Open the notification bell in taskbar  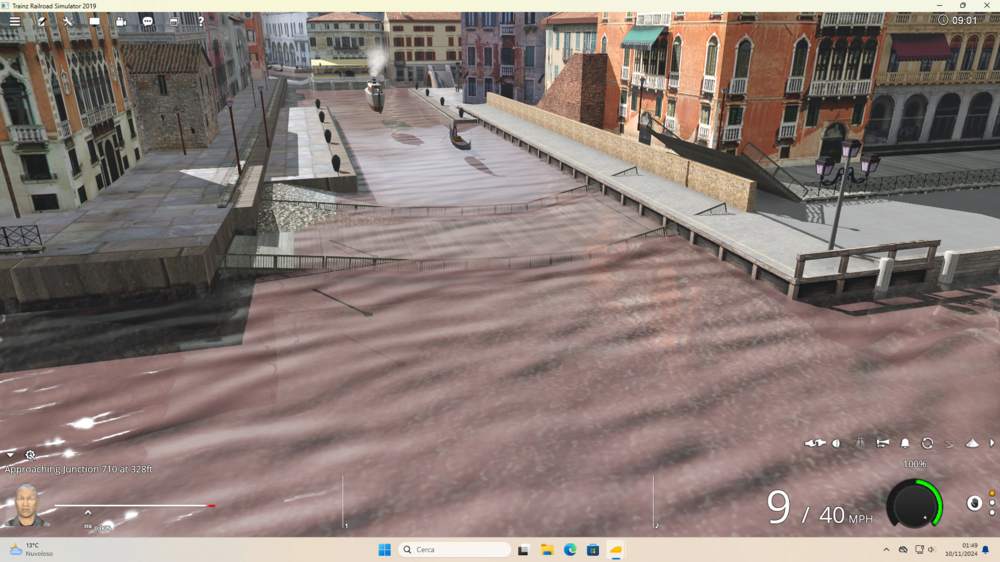[986, 549]
